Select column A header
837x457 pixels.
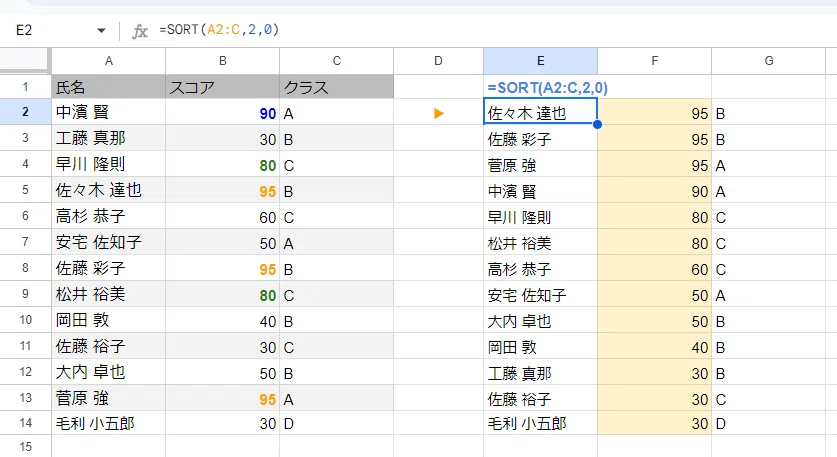108,61
